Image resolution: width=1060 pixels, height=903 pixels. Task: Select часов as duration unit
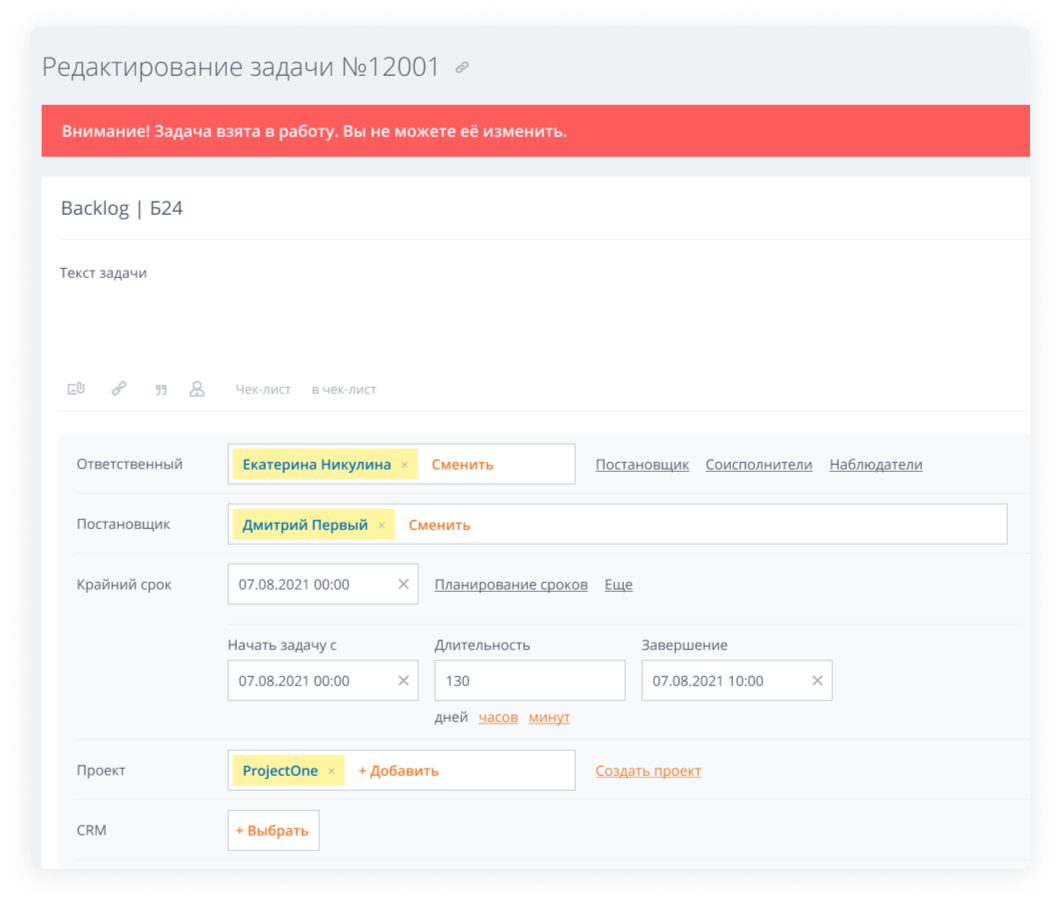coord(498,717)
